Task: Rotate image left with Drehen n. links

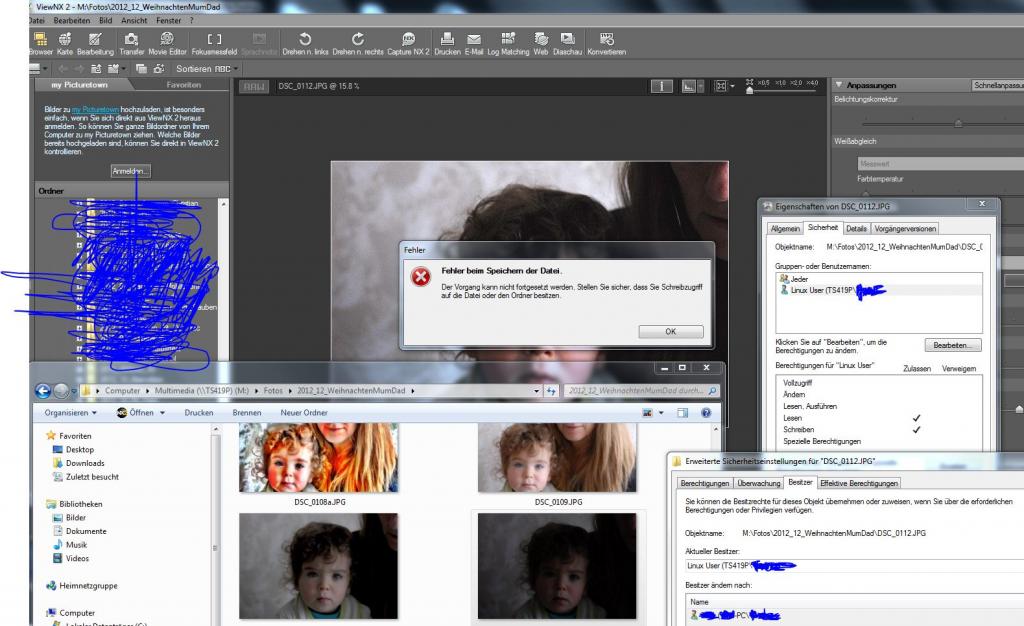Action: [305, 43]
